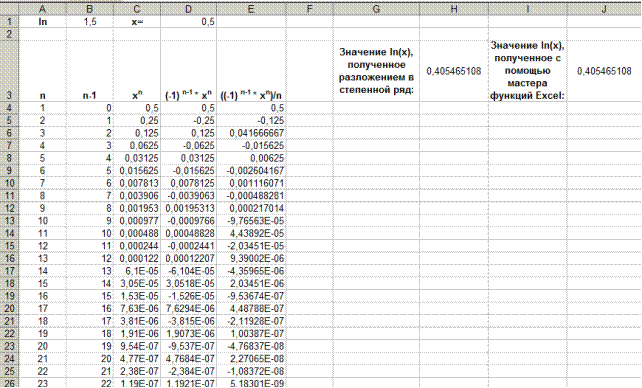
Task: Click cell E17 with -4,35965E-06
Action: click(x=251, y=271)
